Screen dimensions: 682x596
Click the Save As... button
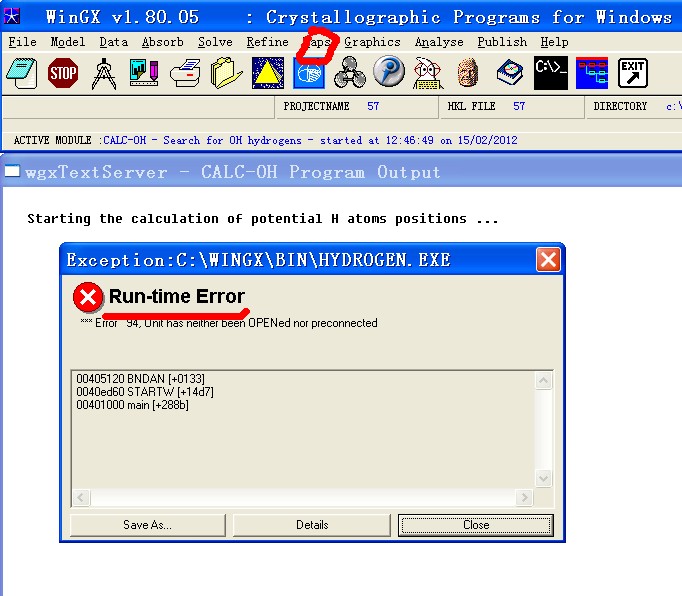(x=147, y=525)
